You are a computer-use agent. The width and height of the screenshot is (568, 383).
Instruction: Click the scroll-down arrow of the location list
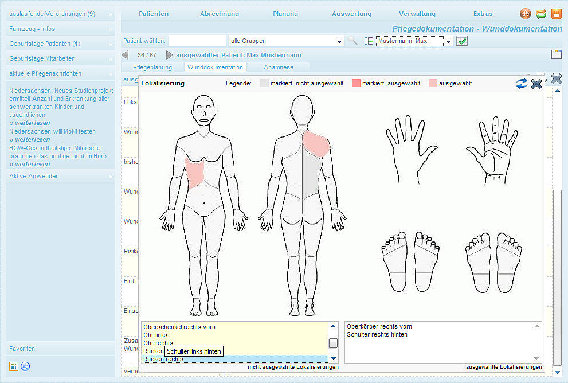pos(333,358)
